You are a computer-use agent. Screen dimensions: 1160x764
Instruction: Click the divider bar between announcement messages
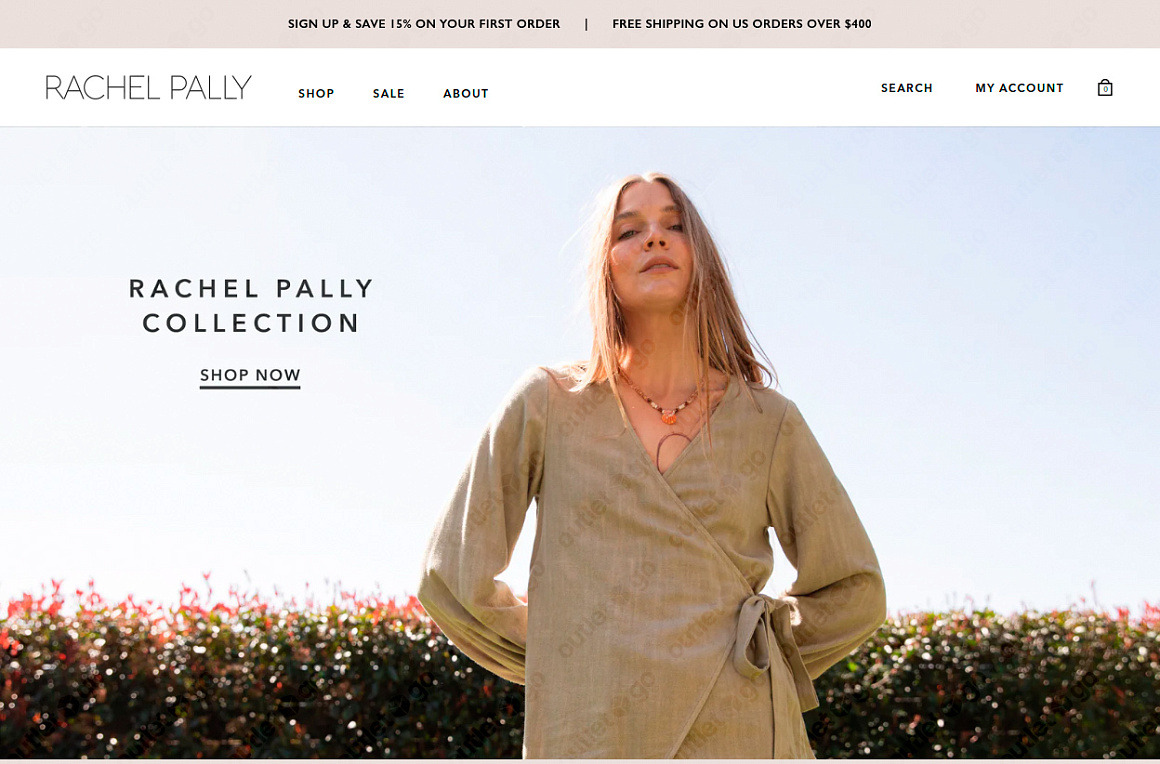click(586, 24)
